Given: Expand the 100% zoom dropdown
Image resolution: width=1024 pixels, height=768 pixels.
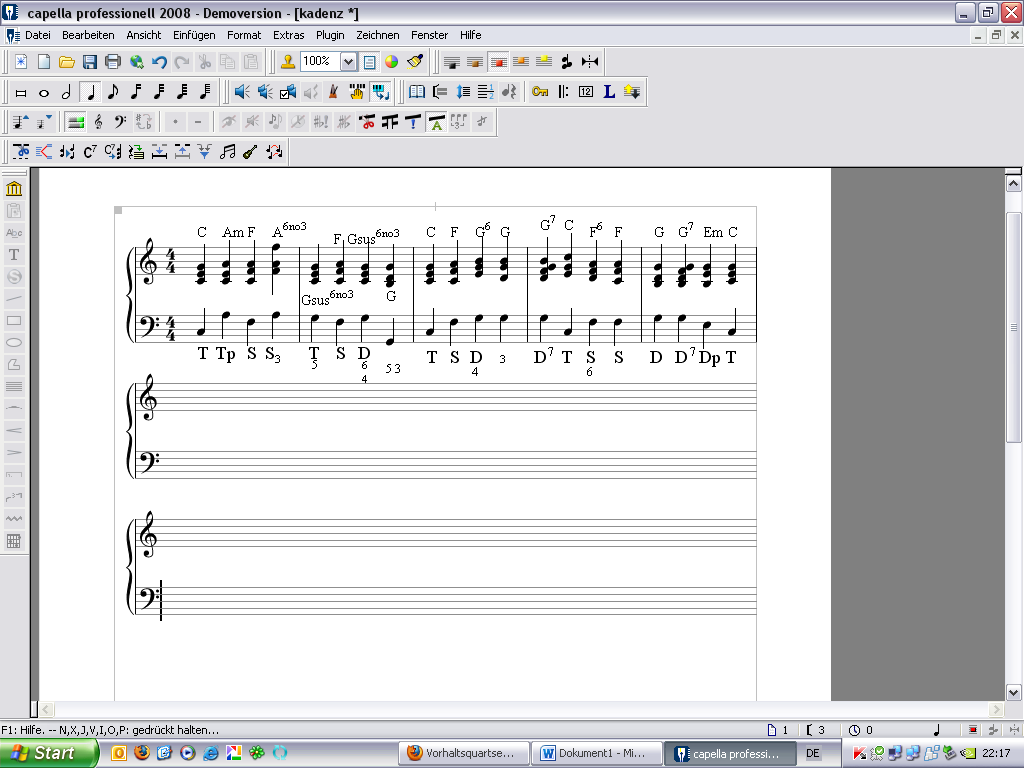Looking at the screenshot, I should (349, 62).
